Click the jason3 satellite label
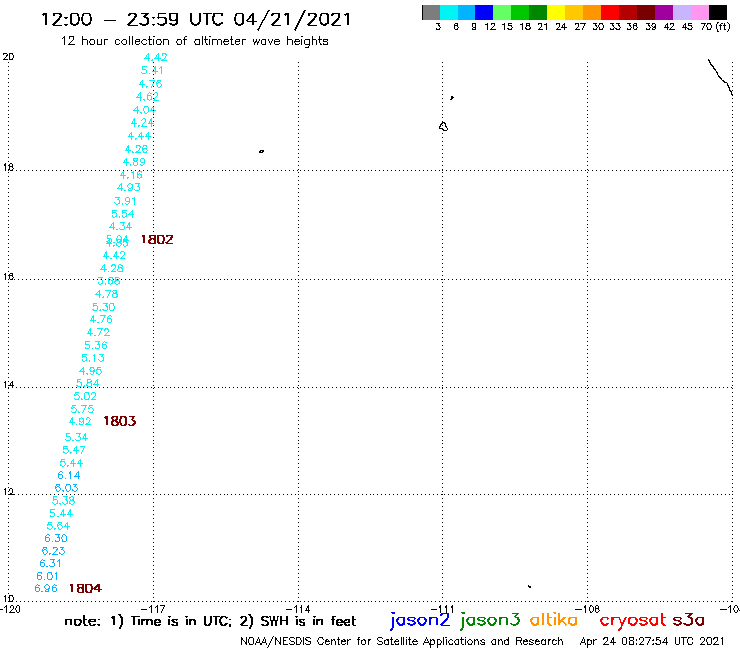 pyautogui.click(x=489, y=620)
